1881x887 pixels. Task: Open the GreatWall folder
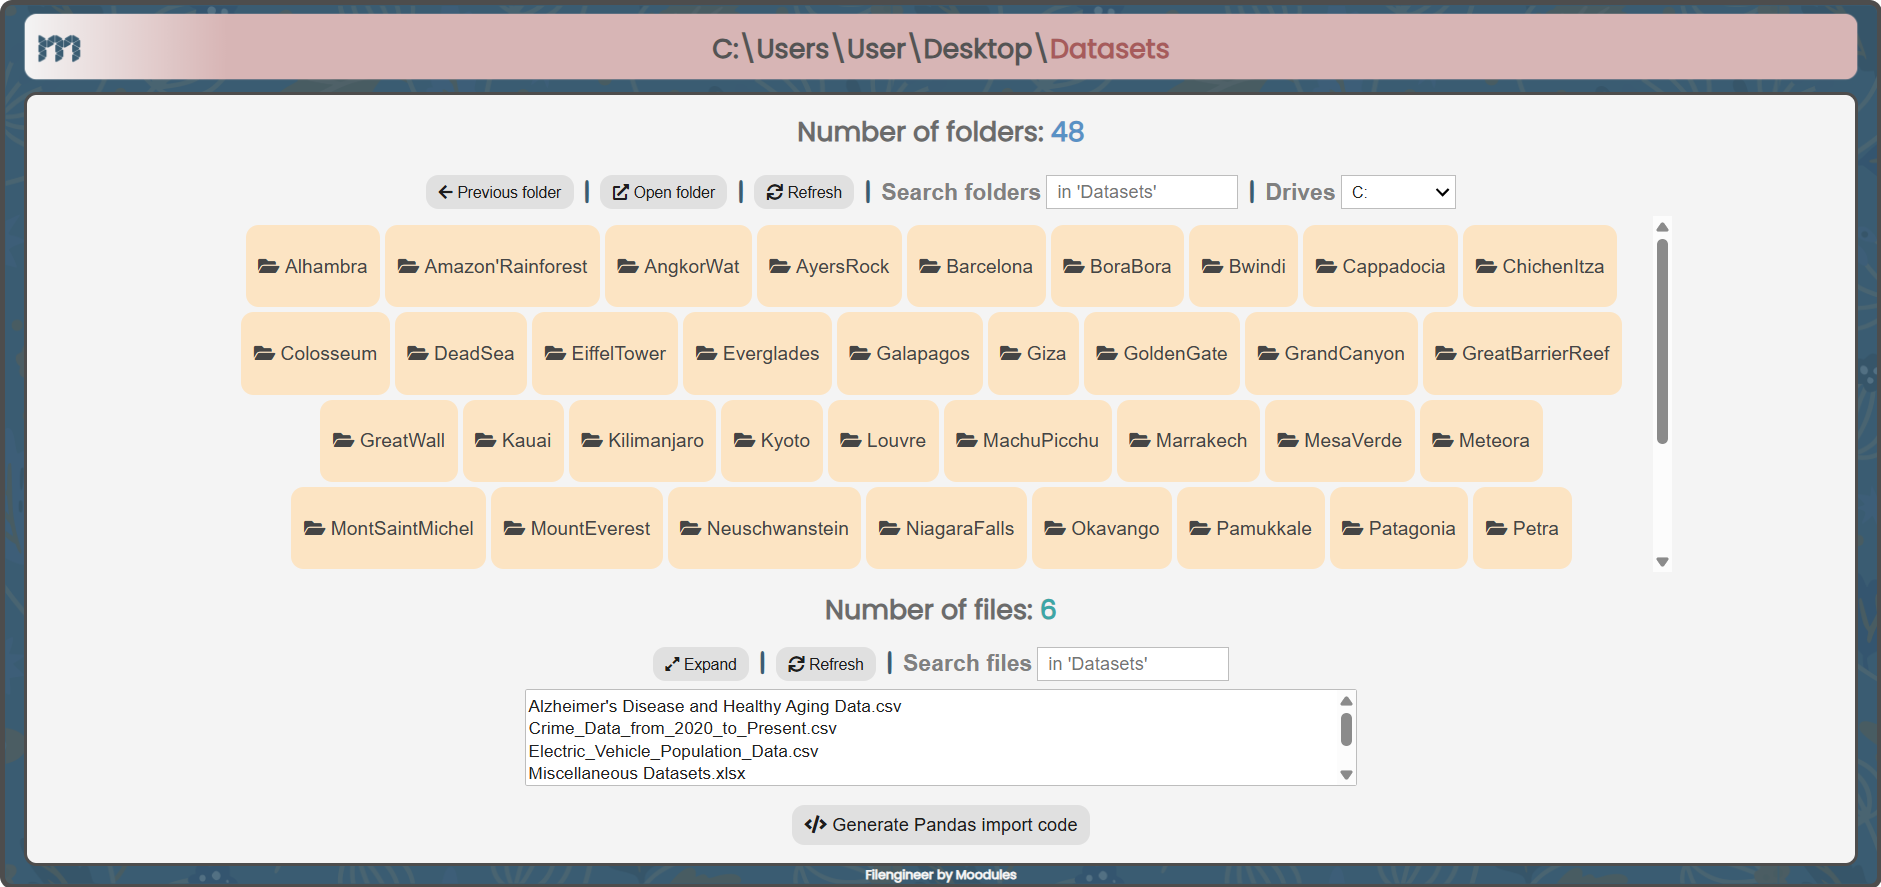(x=389, y=440)
